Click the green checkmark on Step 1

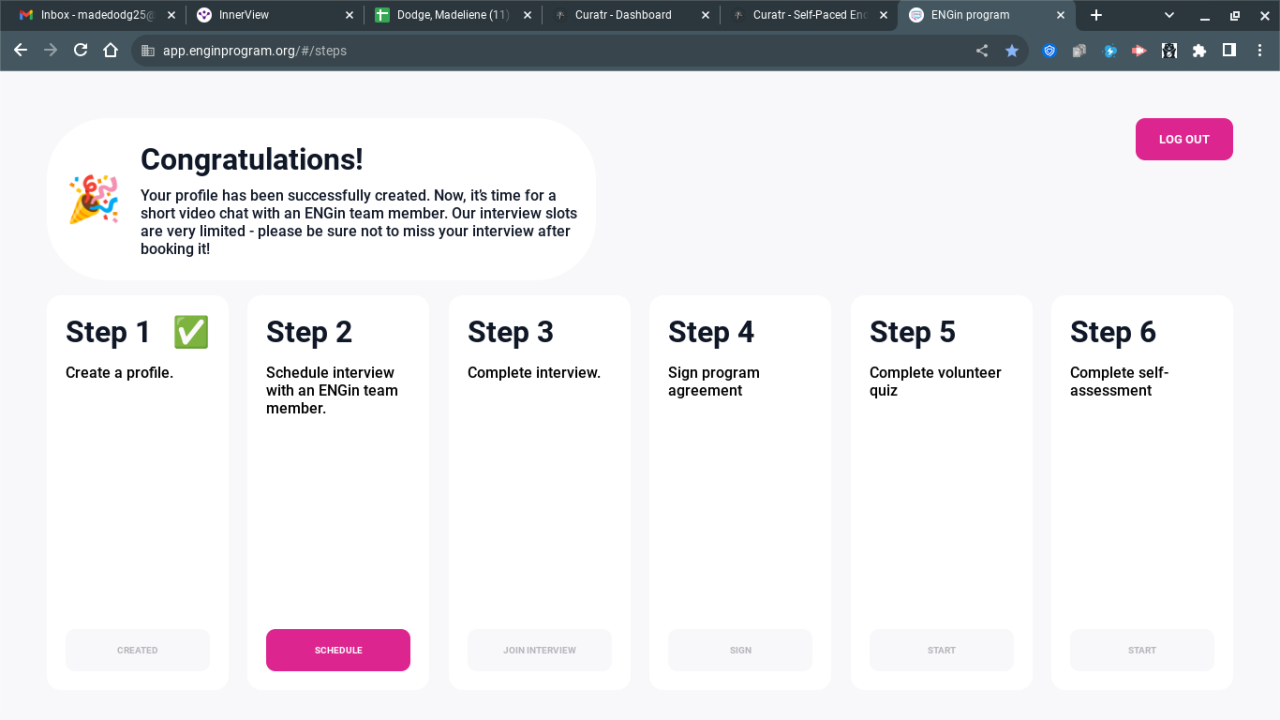coord(191,332)
